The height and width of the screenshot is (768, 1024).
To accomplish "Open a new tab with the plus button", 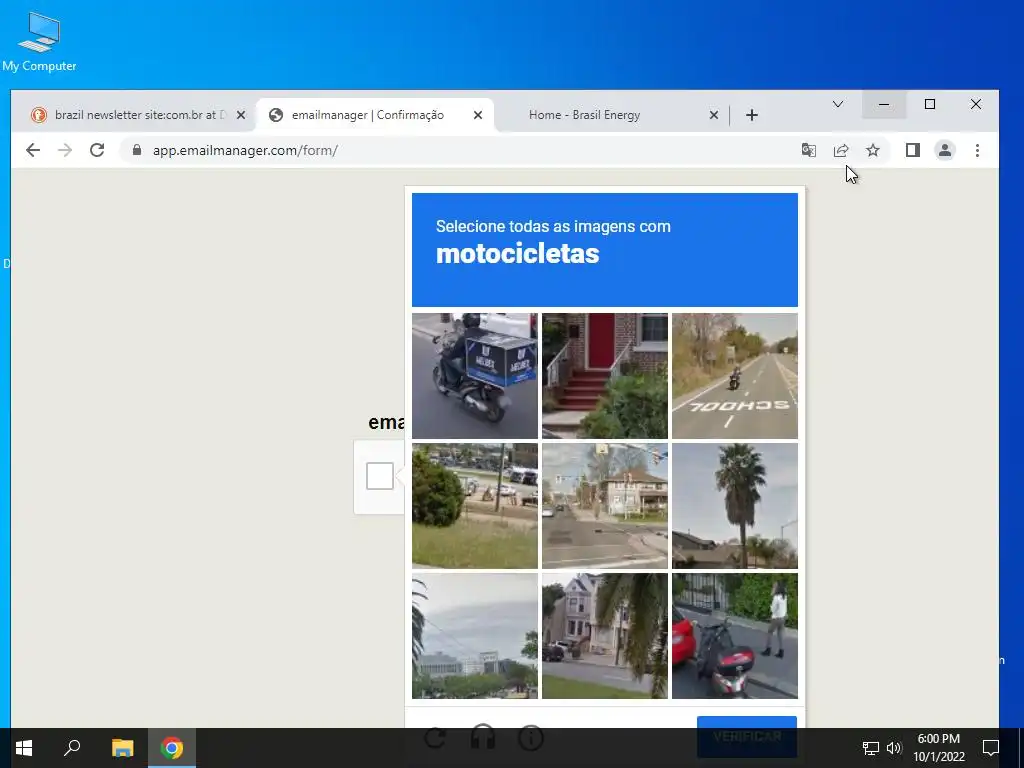I will pos(752,115).
